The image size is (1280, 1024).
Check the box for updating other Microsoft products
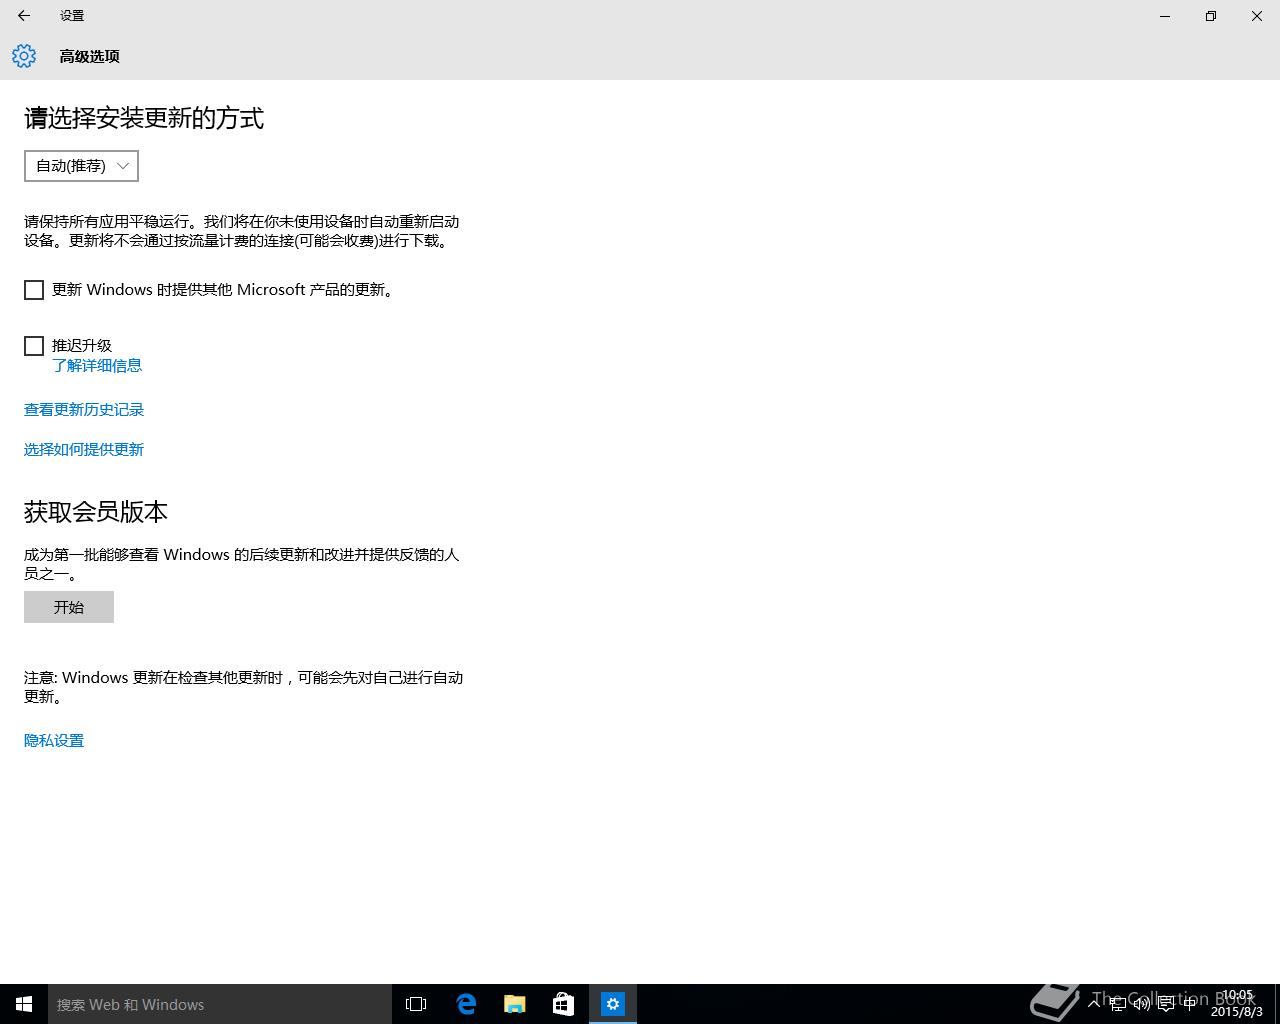34,290
